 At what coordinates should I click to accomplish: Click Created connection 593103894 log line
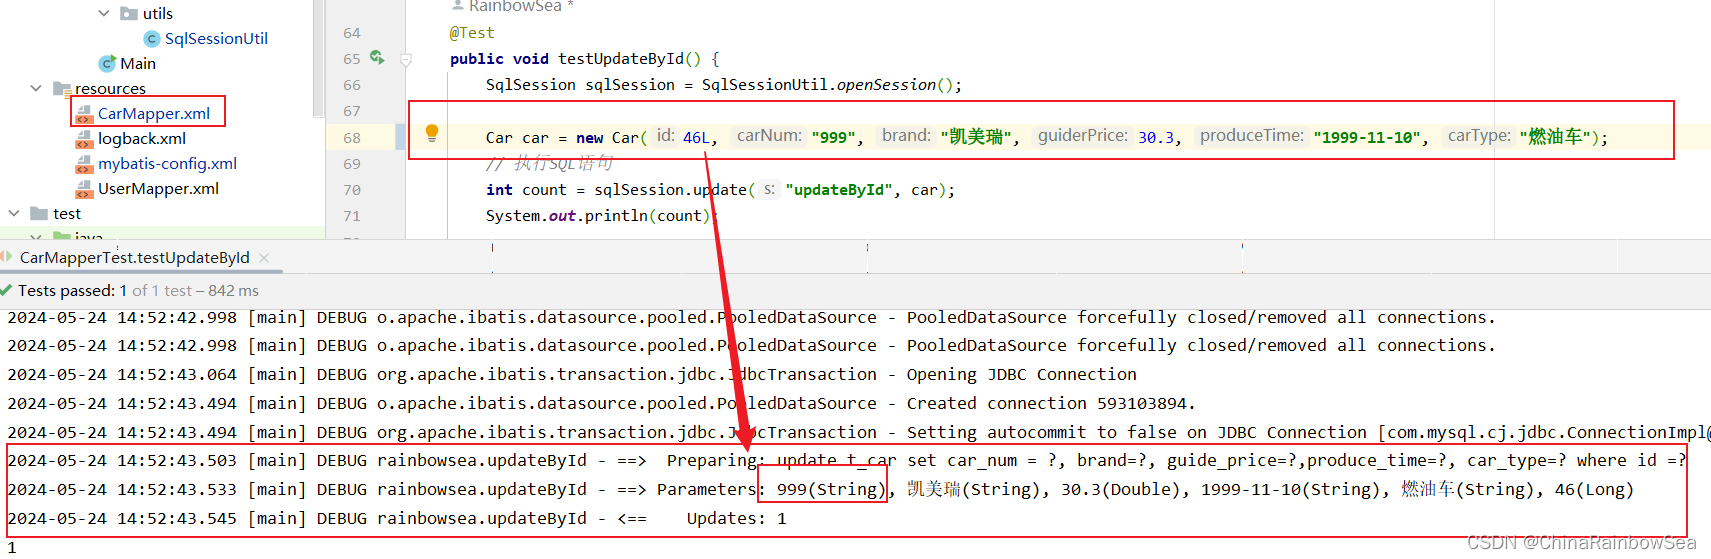[601, 403]
